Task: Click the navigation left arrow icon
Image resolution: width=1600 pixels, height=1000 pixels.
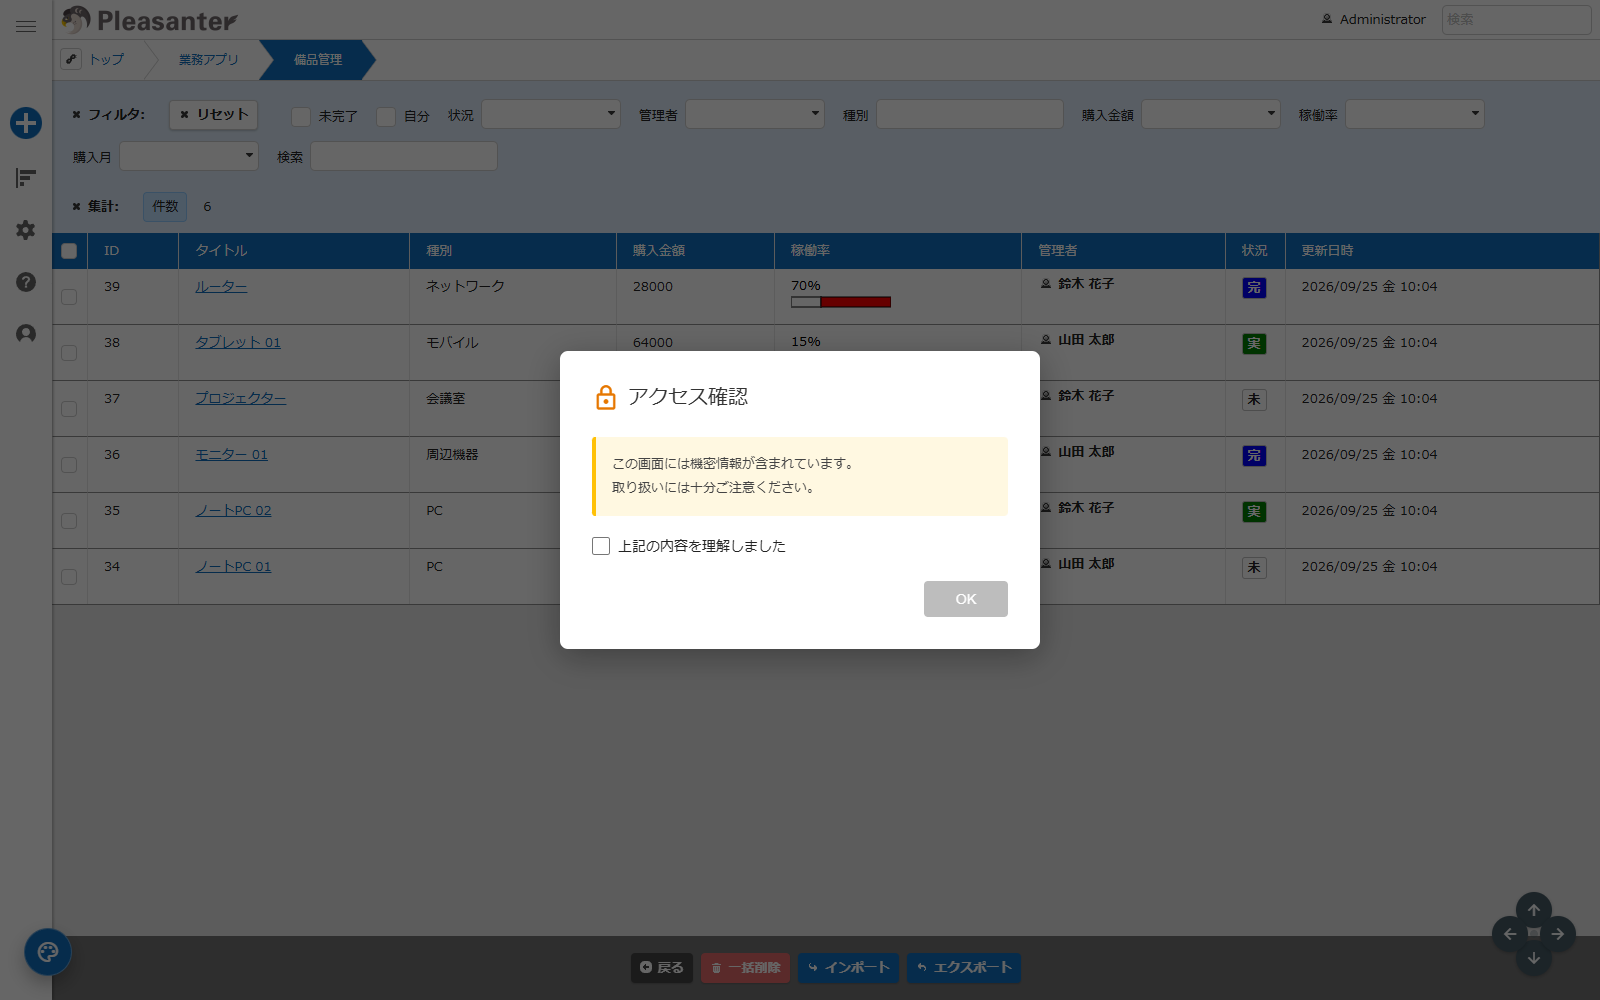Action: (x=1510, y=934)
